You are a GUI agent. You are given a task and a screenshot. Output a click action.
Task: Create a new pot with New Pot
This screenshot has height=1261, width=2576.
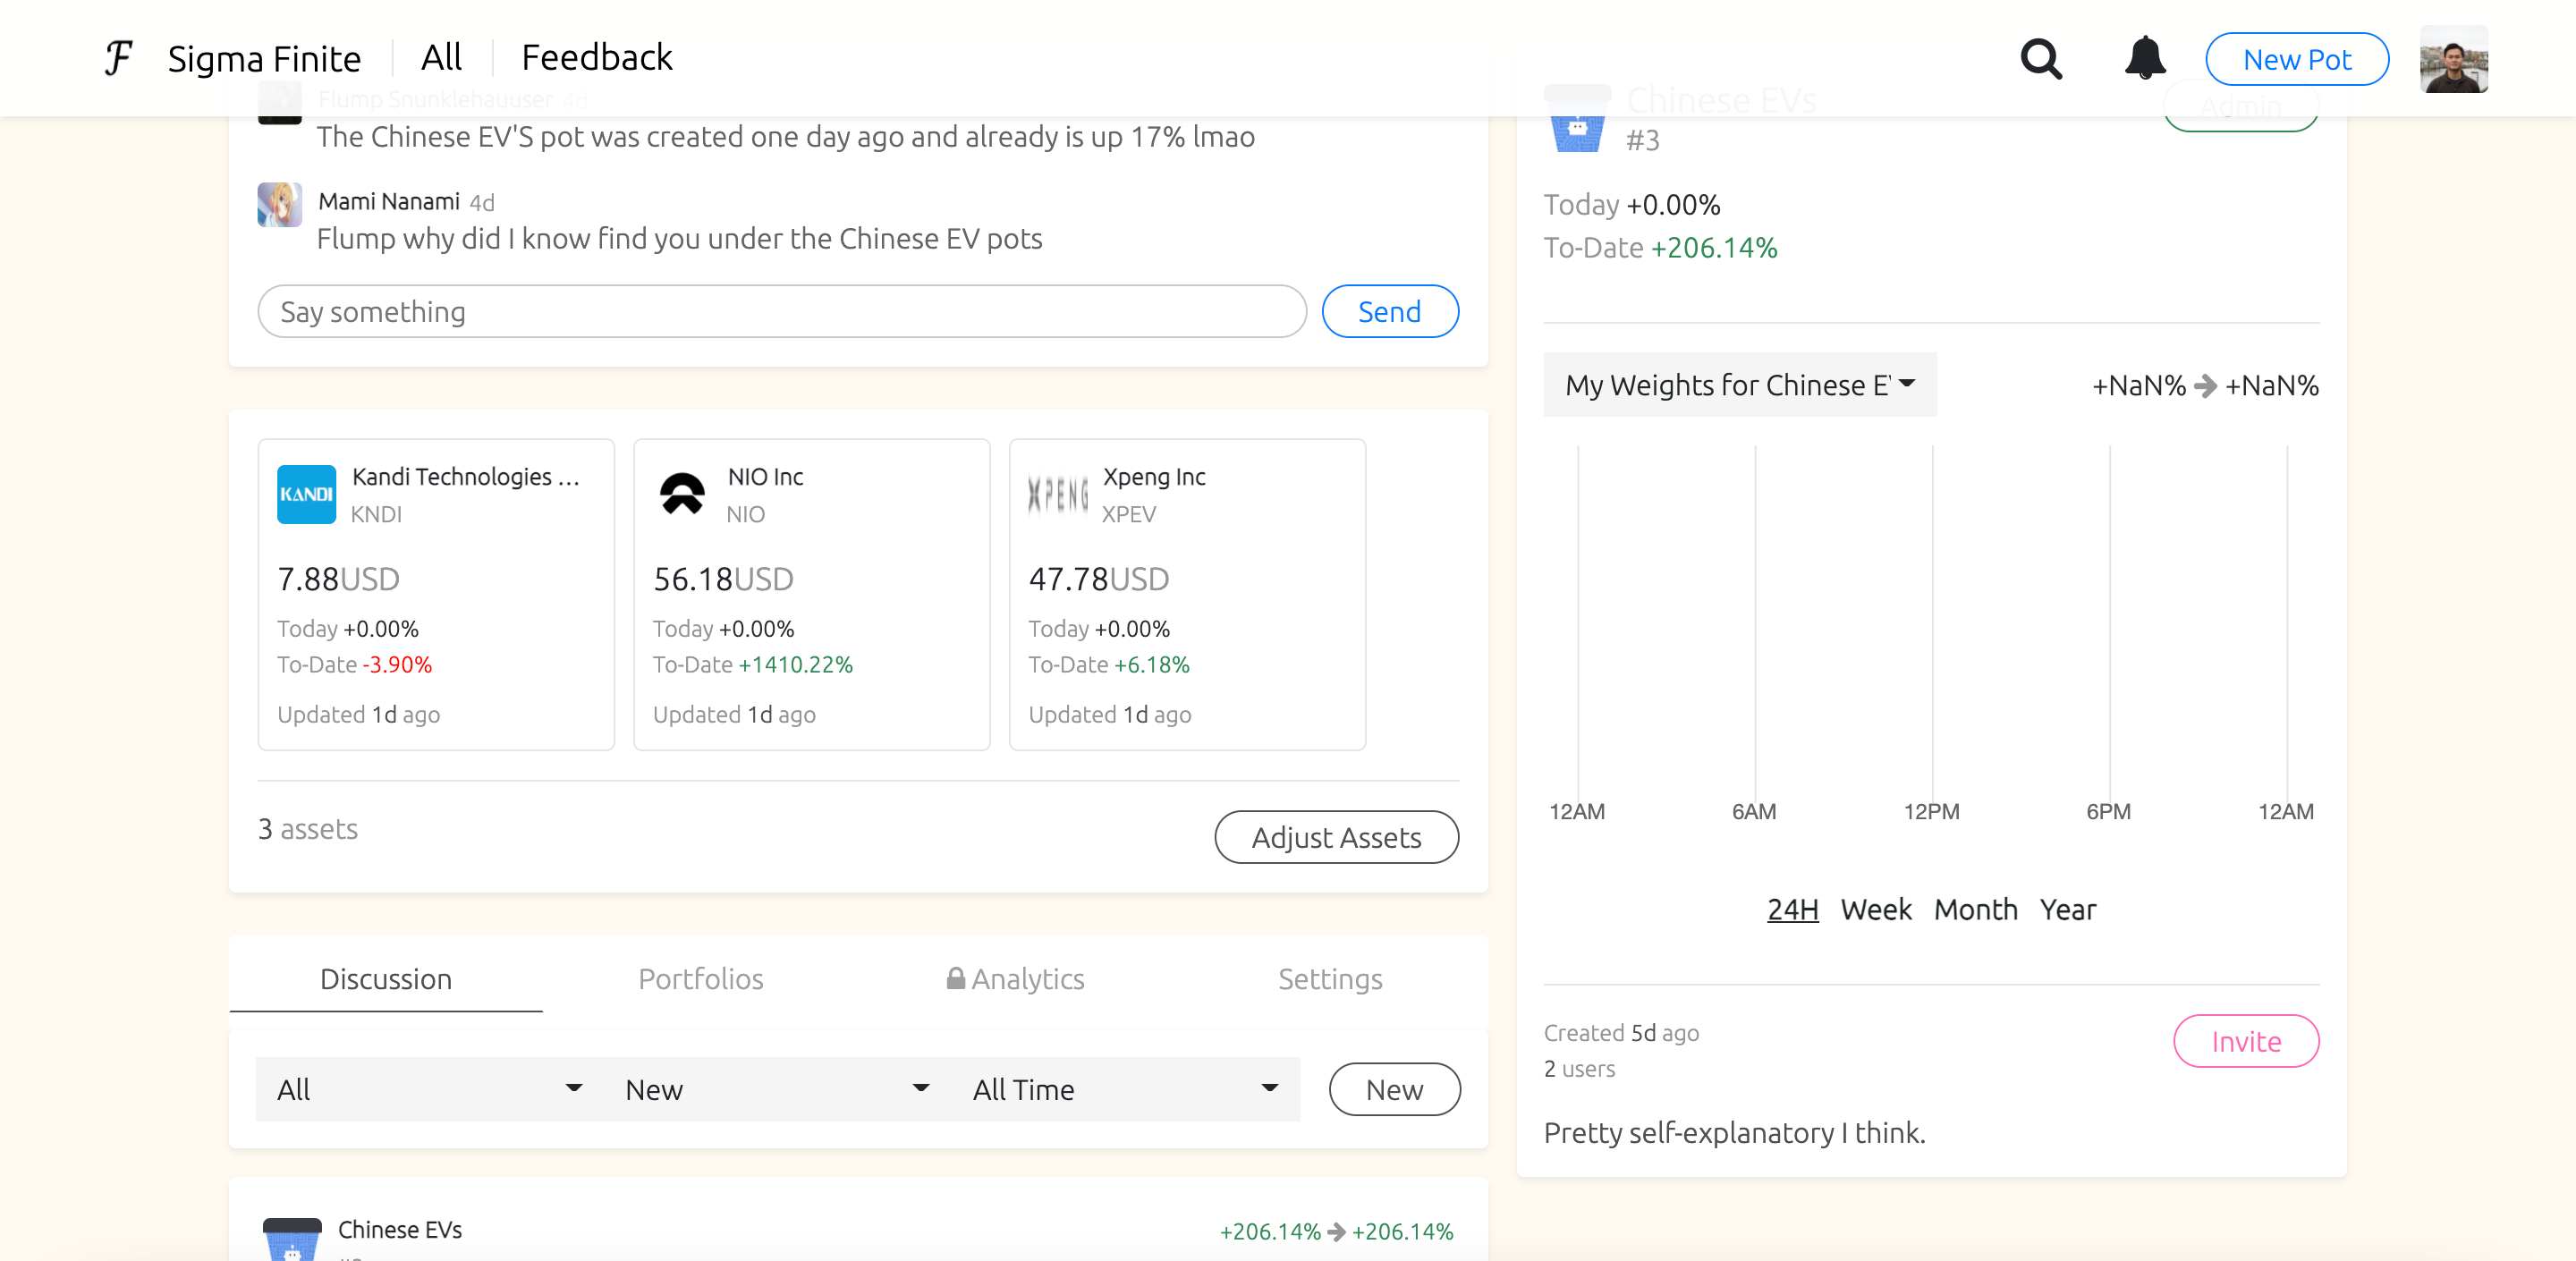(2296, 59)
